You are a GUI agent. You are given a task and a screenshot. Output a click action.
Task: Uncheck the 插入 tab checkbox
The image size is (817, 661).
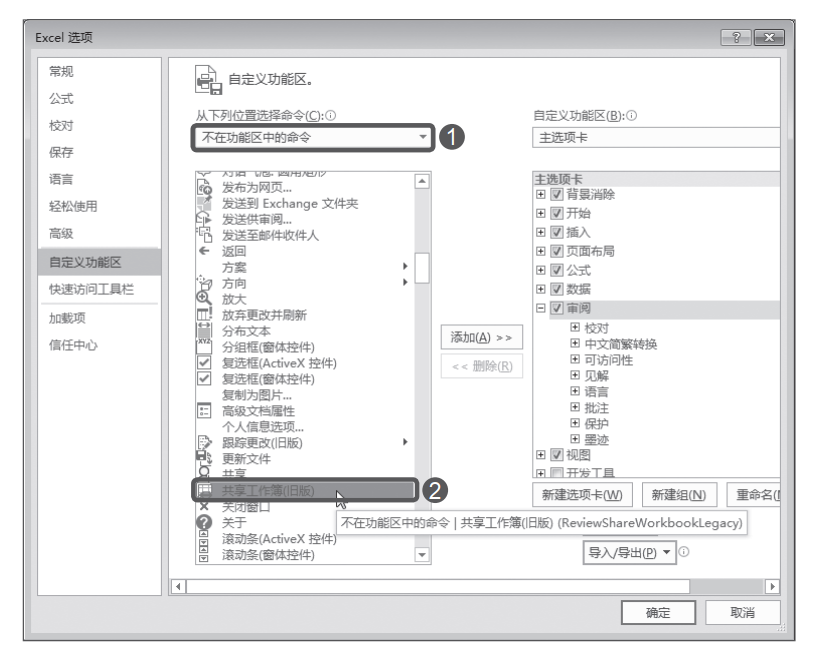pyautogui.click(x=557, y=232)
